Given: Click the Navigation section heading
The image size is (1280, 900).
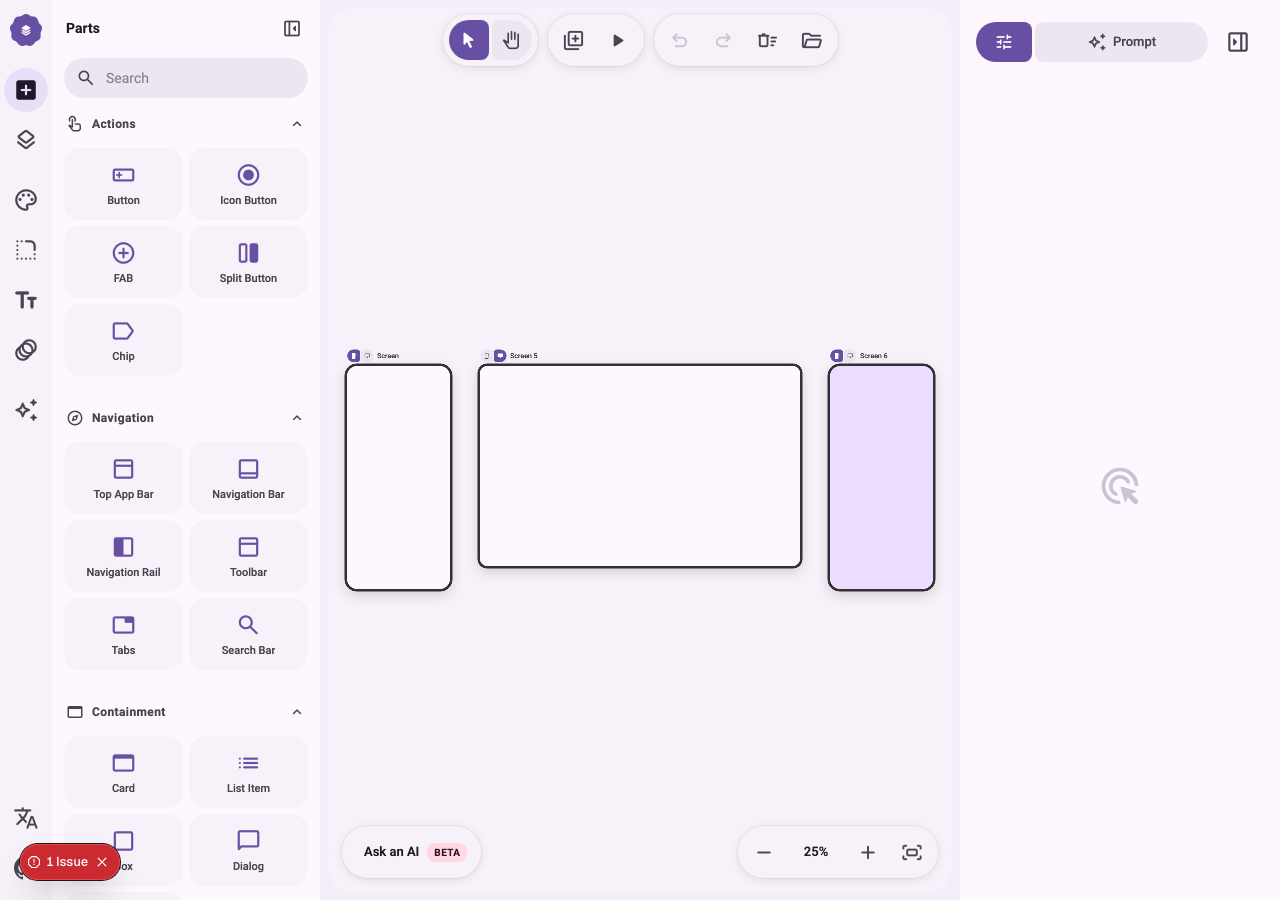Looking at the screenshot, I should click(122, 418).
